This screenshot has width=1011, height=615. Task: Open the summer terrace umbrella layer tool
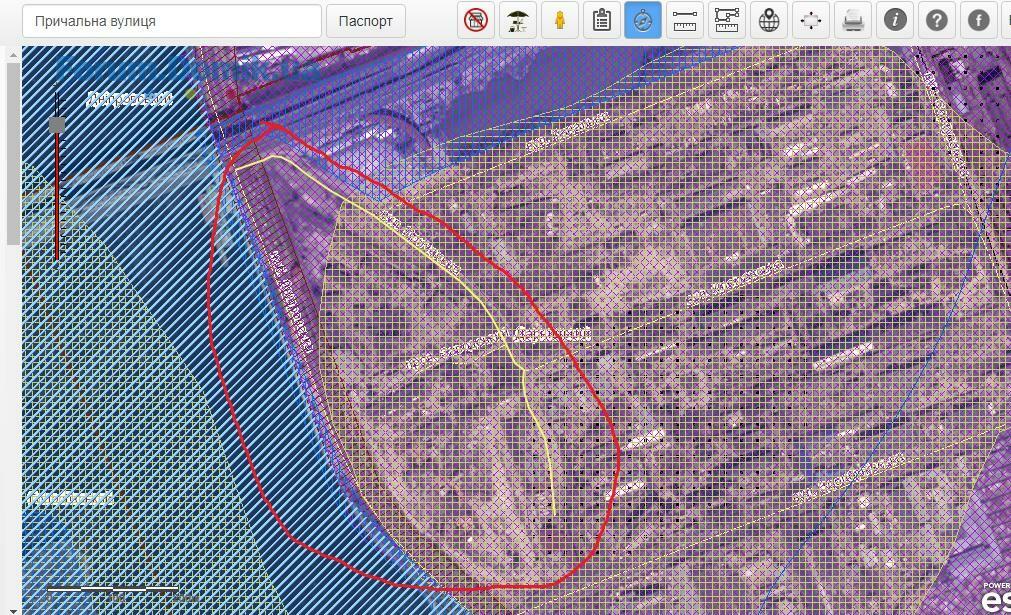tap(518, 21)
